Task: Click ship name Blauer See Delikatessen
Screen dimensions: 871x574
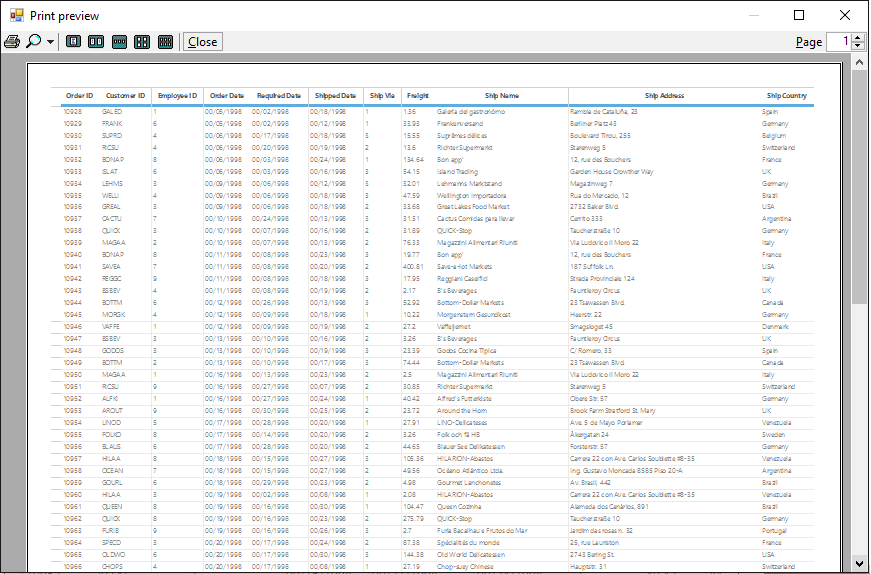Action: pos(471,447)
